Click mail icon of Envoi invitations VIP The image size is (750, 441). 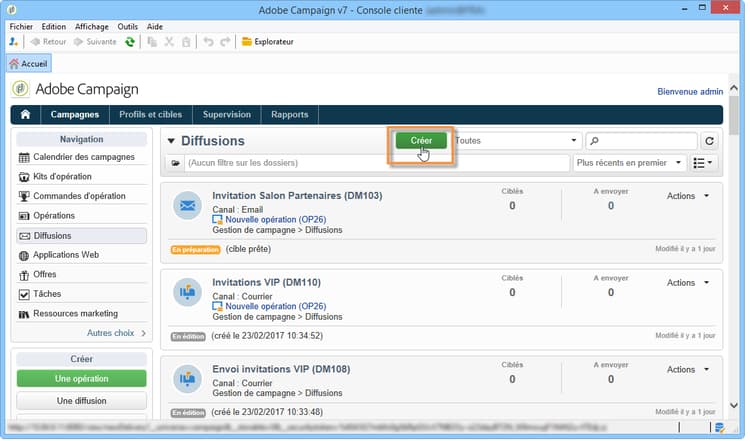(x=188, y=379)
